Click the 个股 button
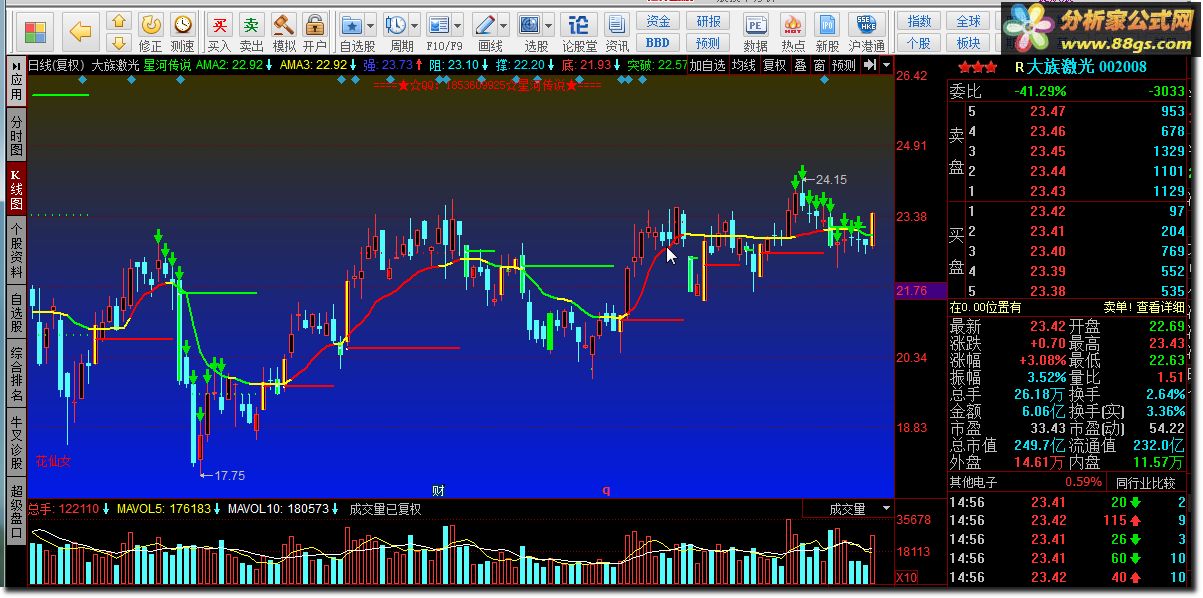 click(x=919, y=43)
